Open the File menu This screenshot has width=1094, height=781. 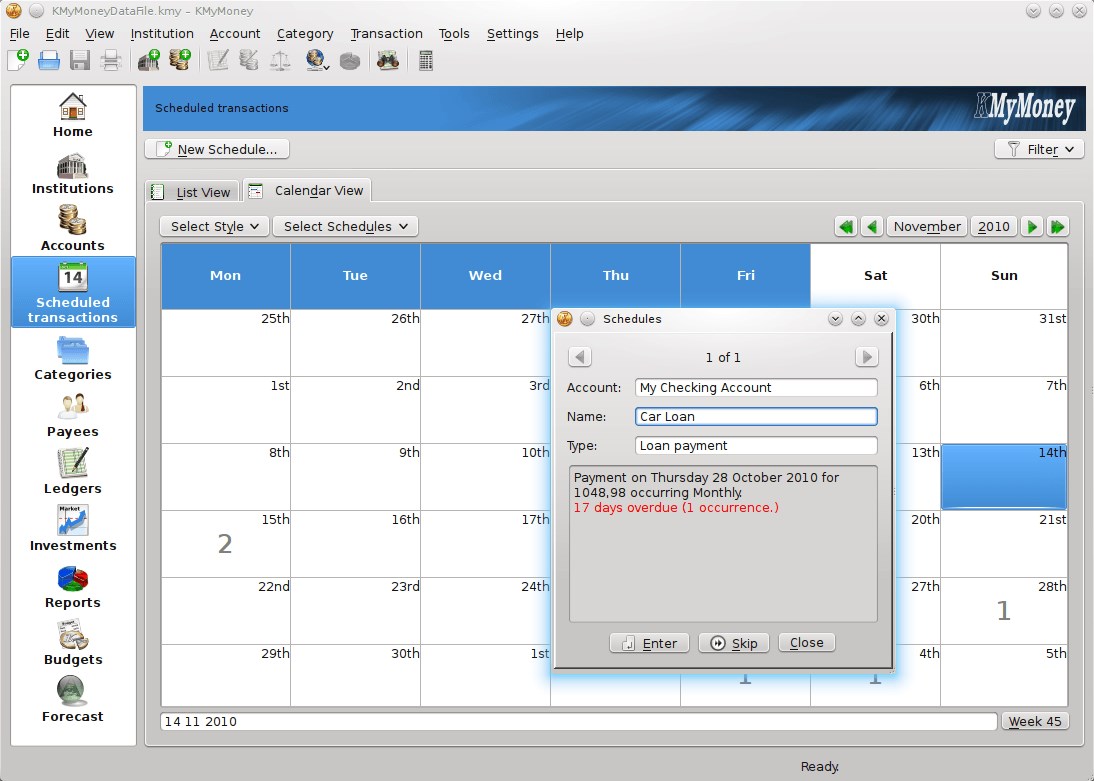tap(20, 34)
